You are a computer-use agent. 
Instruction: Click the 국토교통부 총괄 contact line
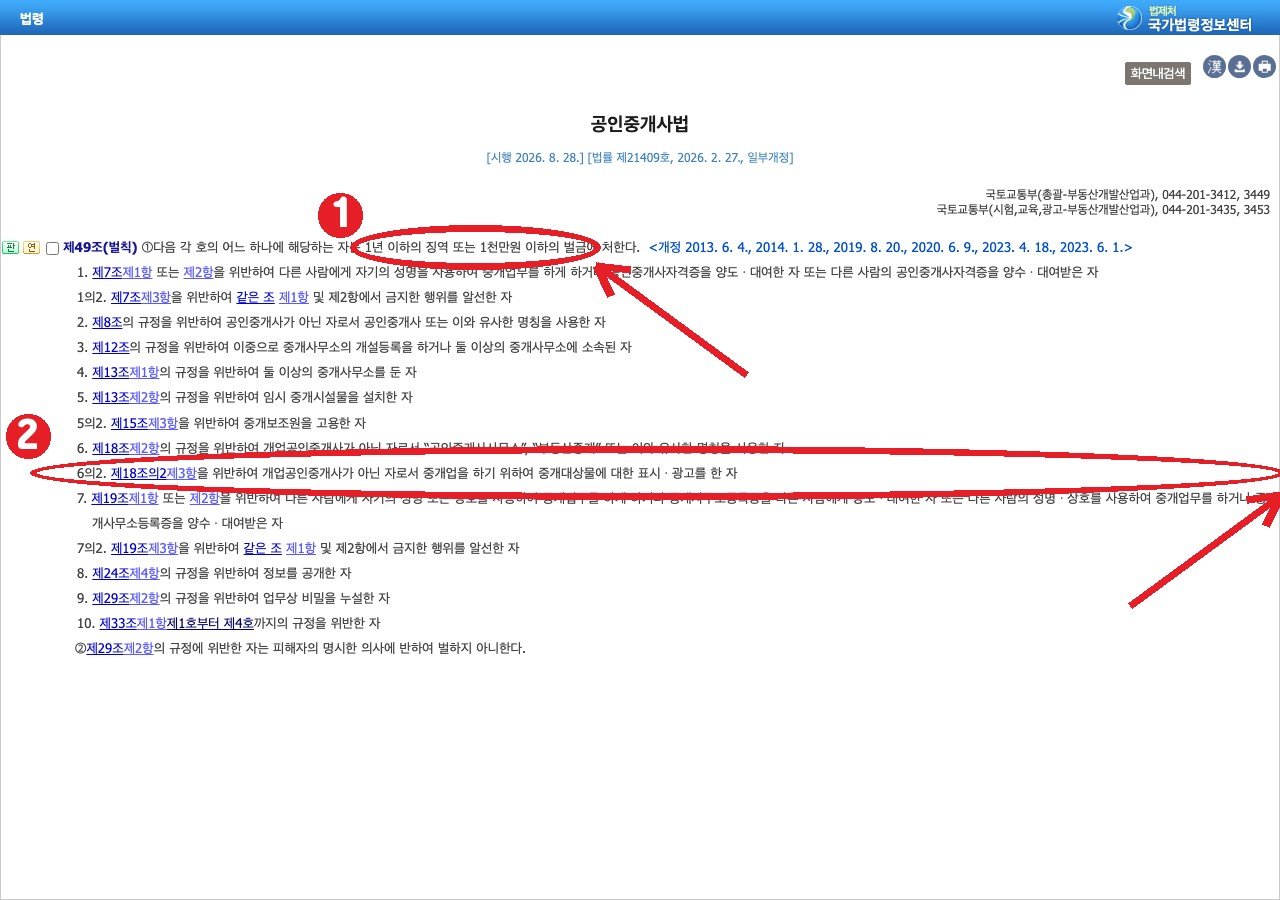coord(1127,194)
